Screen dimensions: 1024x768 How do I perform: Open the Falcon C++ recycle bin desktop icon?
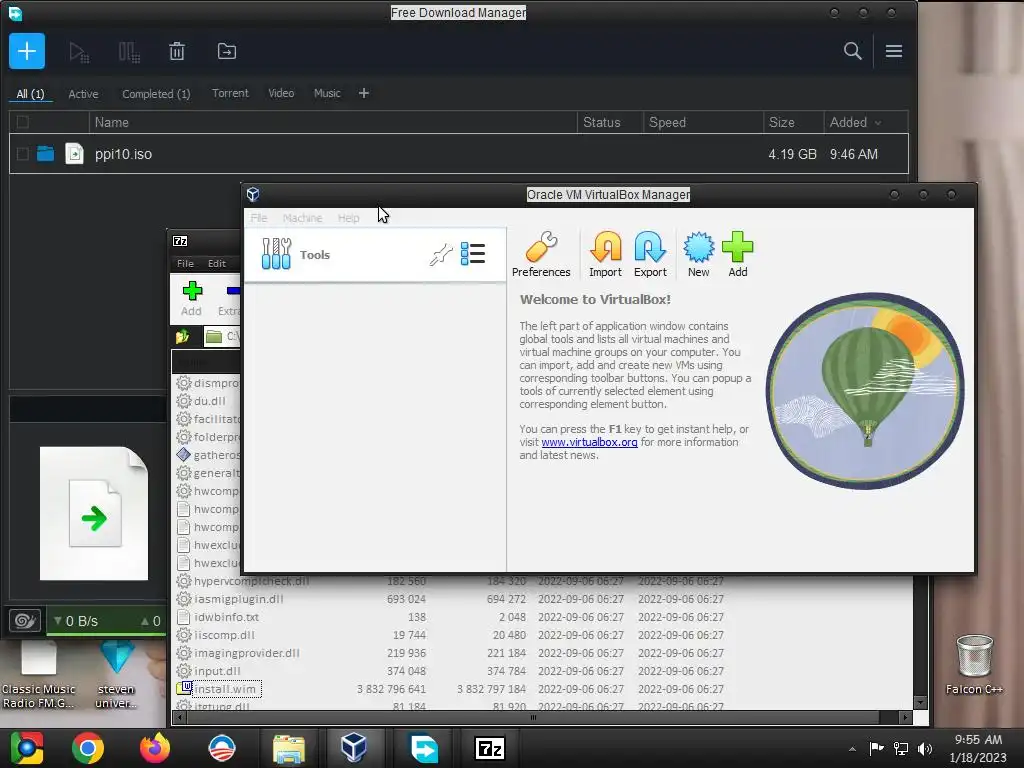[974, 664]
